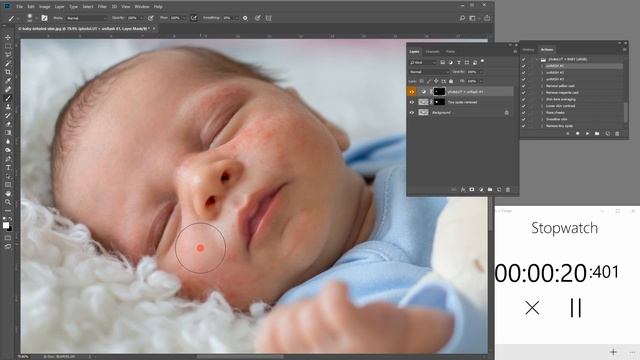Collapse the action set folder
The width and height of the screenshot is (640, 360).
point(537,60)
